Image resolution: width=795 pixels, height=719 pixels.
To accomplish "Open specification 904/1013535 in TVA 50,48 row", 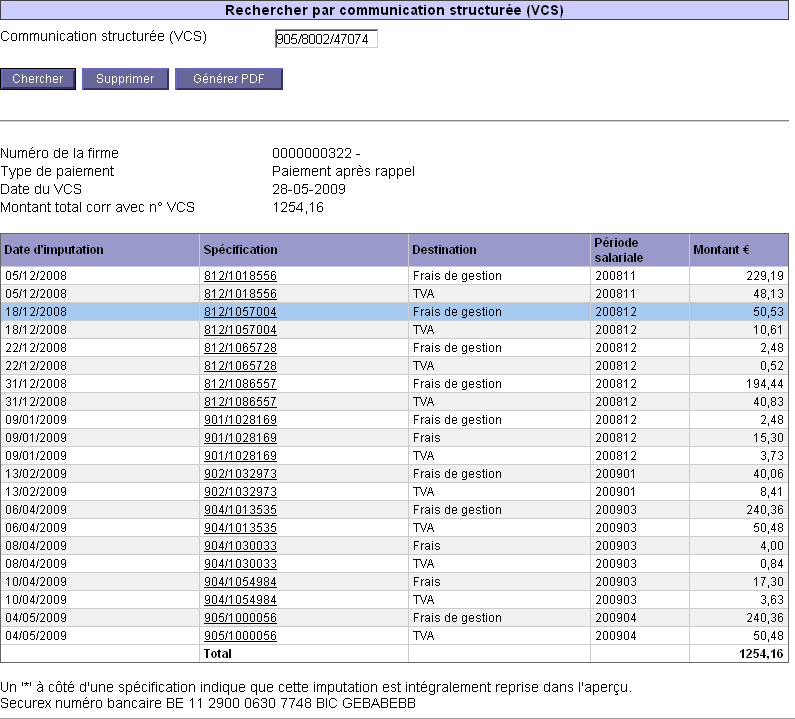I will pos(240,528).
